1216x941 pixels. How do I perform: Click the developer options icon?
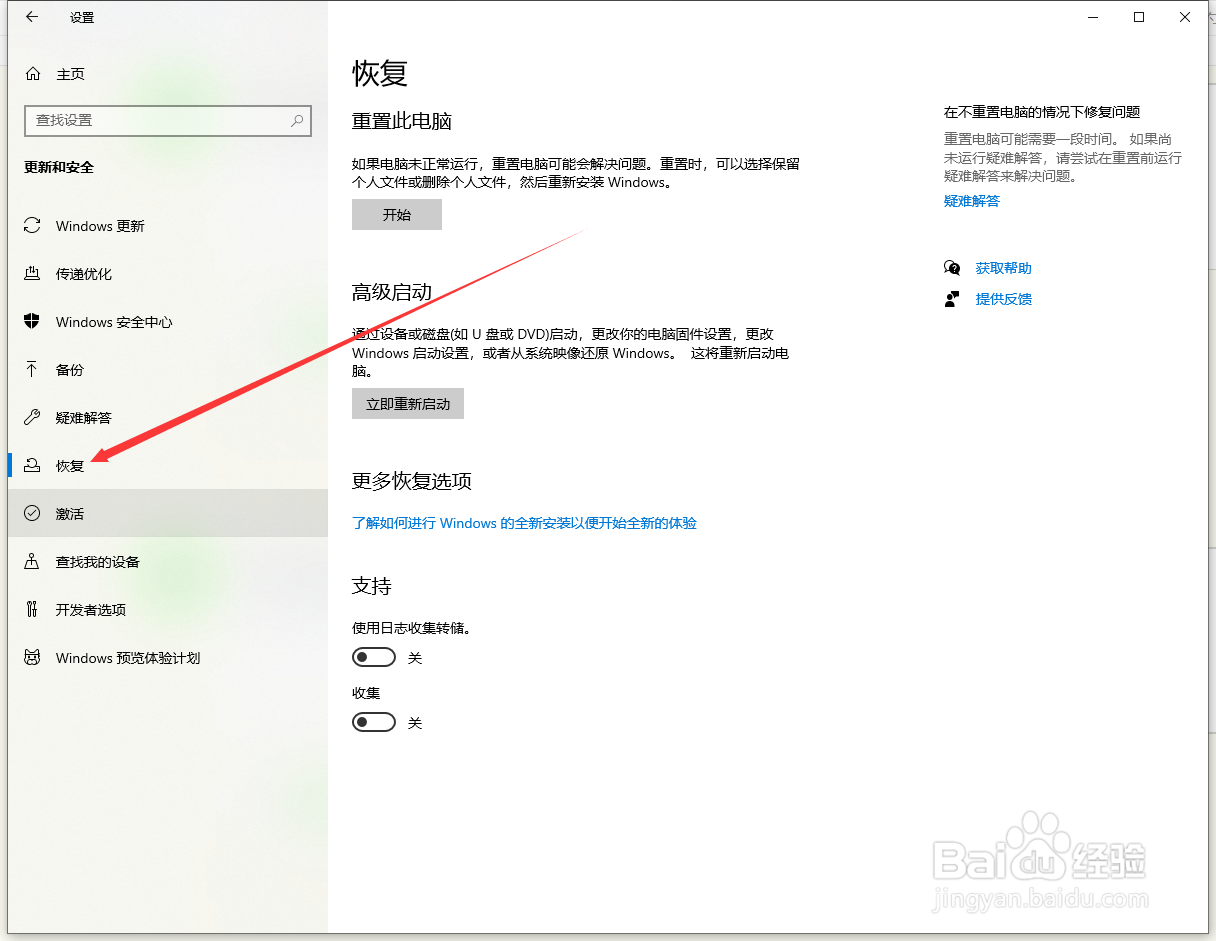[x=33, y=610]
